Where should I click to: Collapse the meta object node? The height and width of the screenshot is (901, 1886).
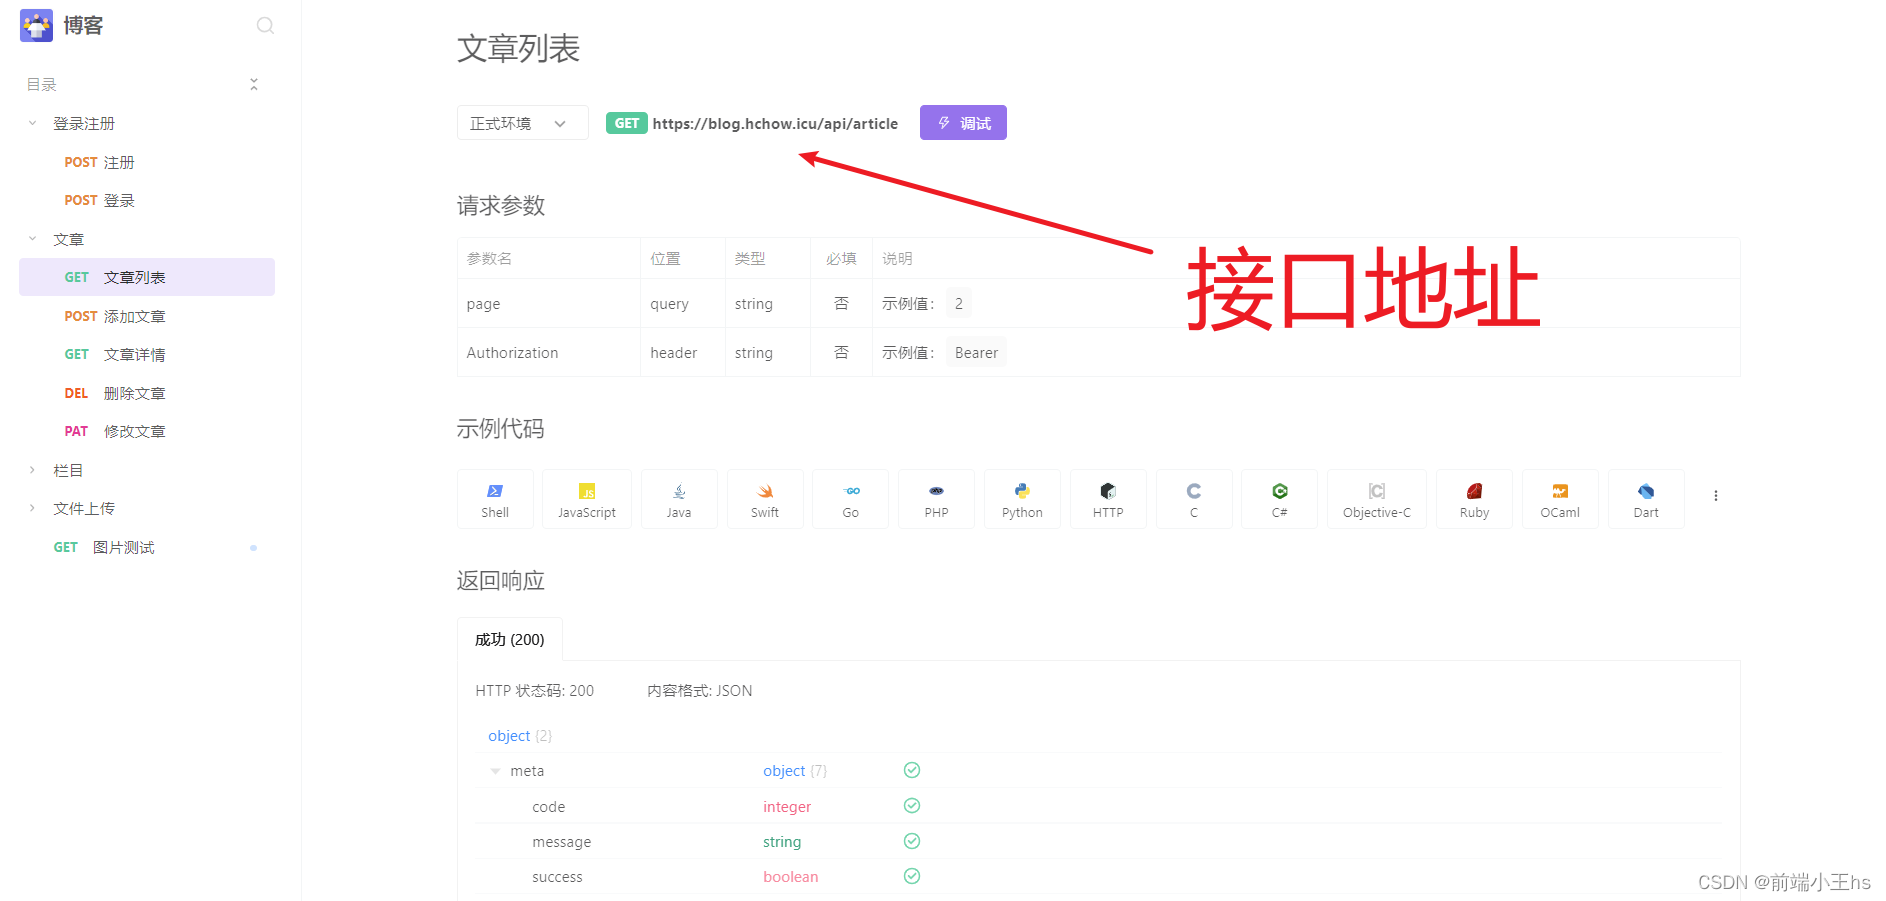pyautogui.click(x=495, y=771)
